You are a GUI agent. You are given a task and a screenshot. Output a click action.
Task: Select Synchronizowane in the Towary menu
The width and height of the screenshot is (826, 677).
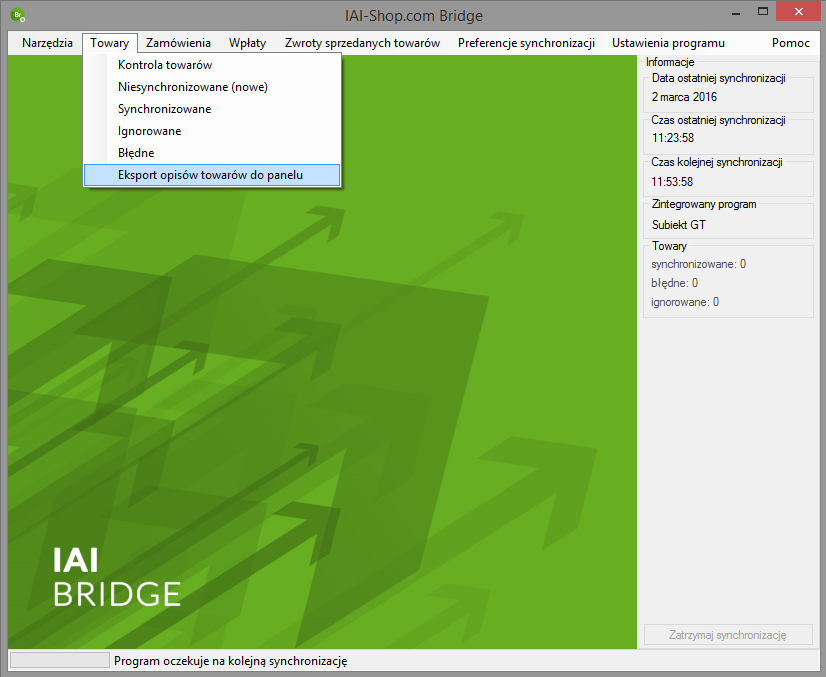[x=164, y=109]
